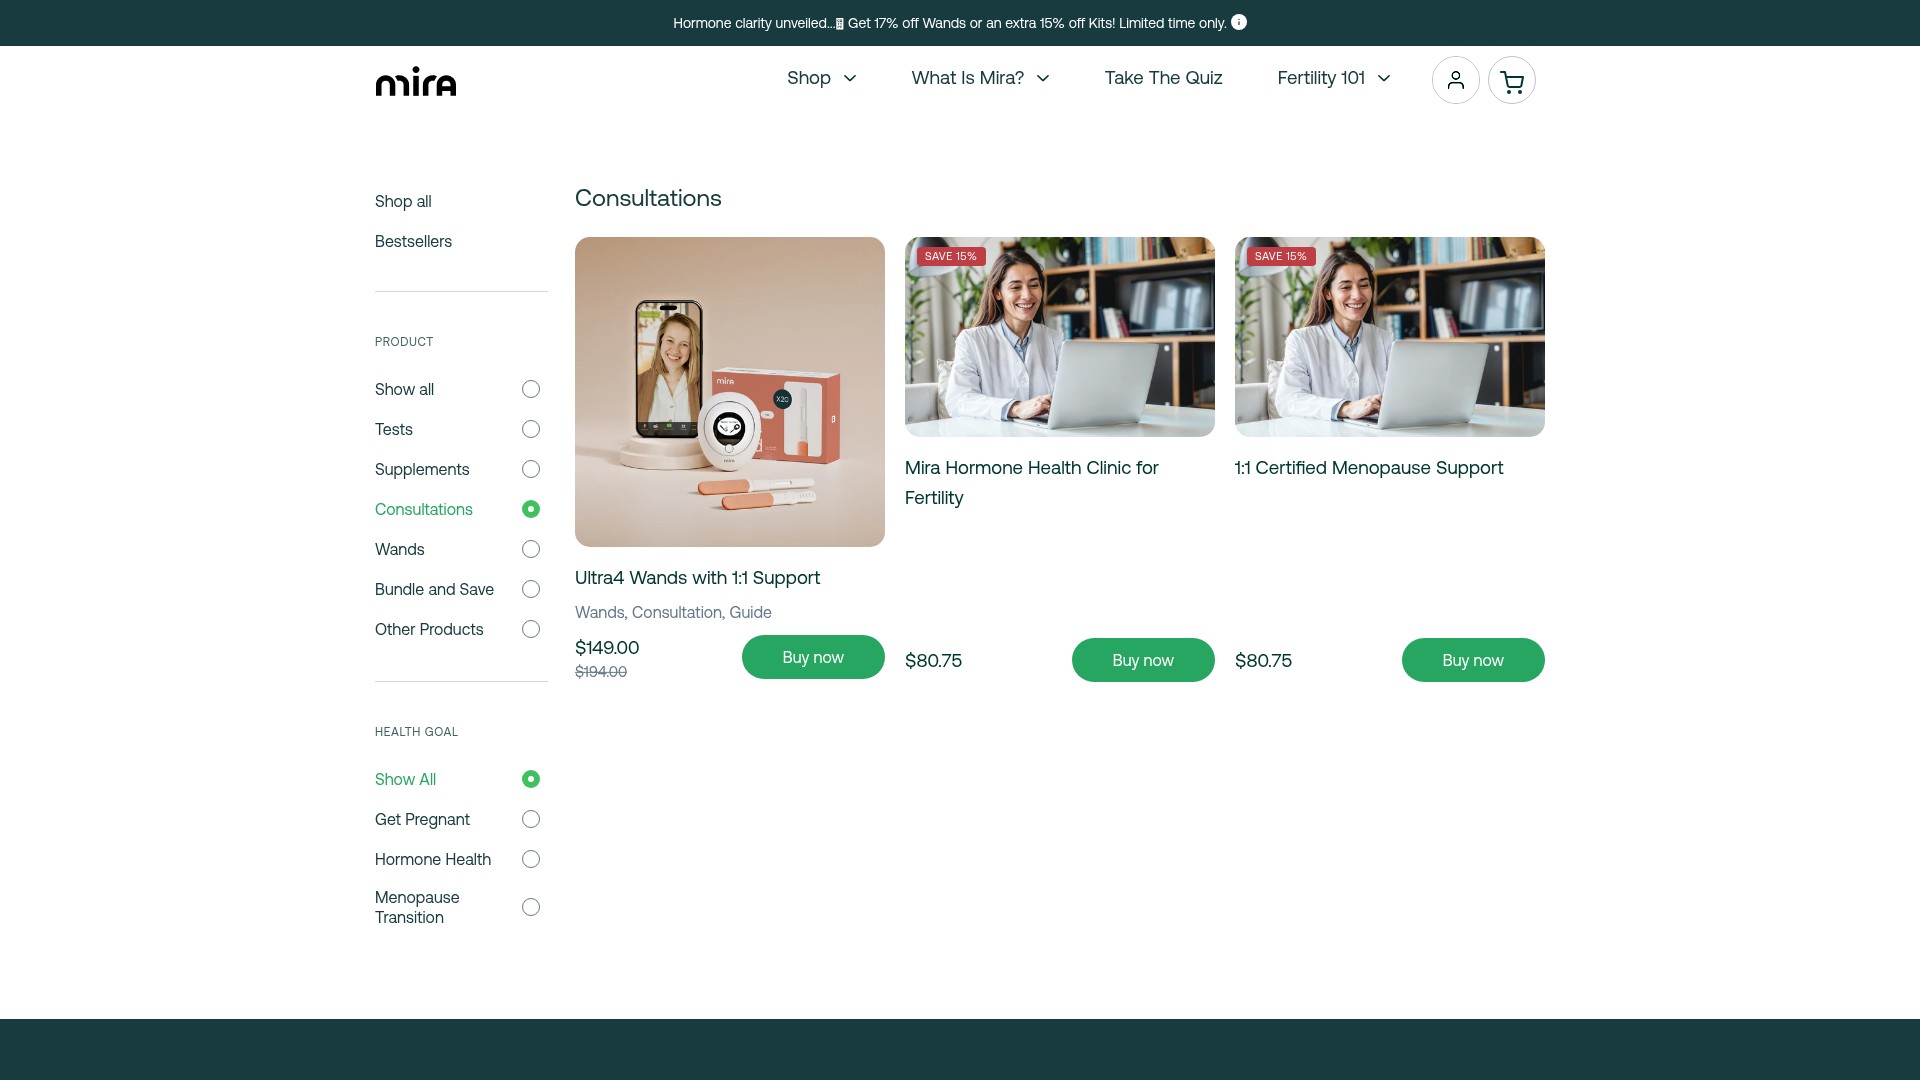Open the Certified Menopause Support image
This screenshot has width=1920, height=1080.
pyautogui.click(x=1390, y=337)
